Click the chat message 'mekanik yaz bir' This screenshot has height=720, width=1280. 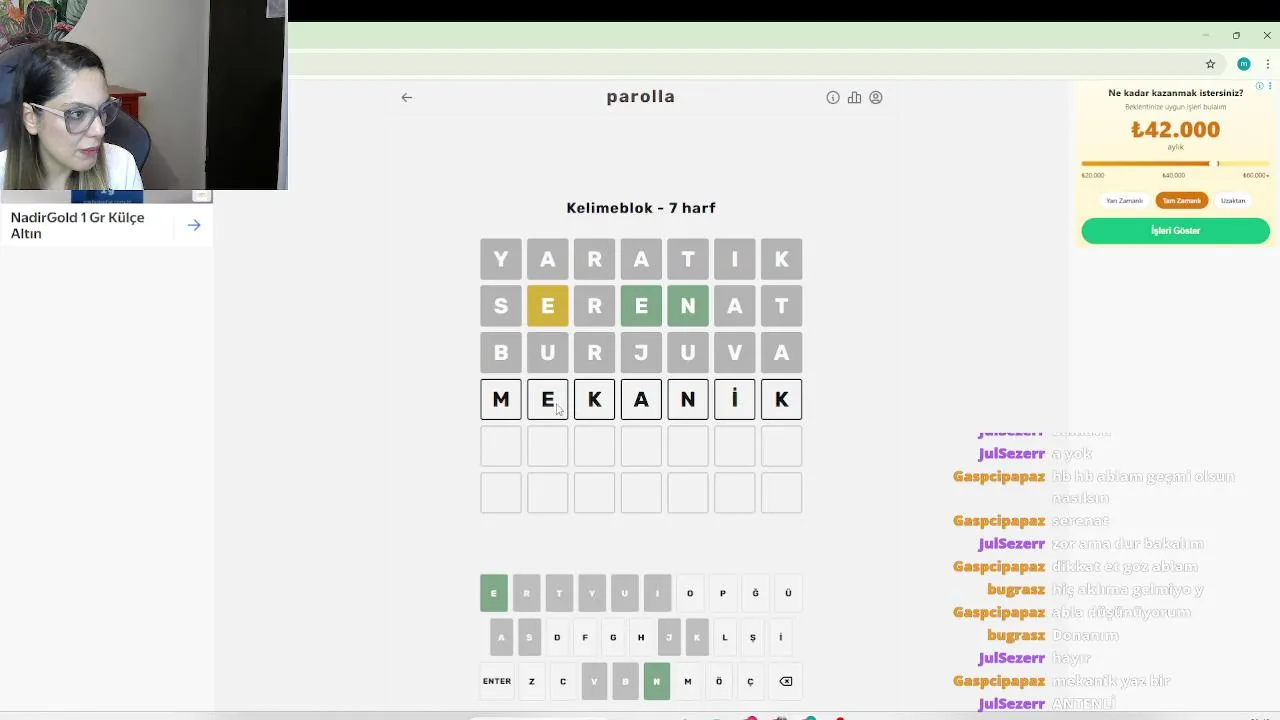click(1111, 681)
